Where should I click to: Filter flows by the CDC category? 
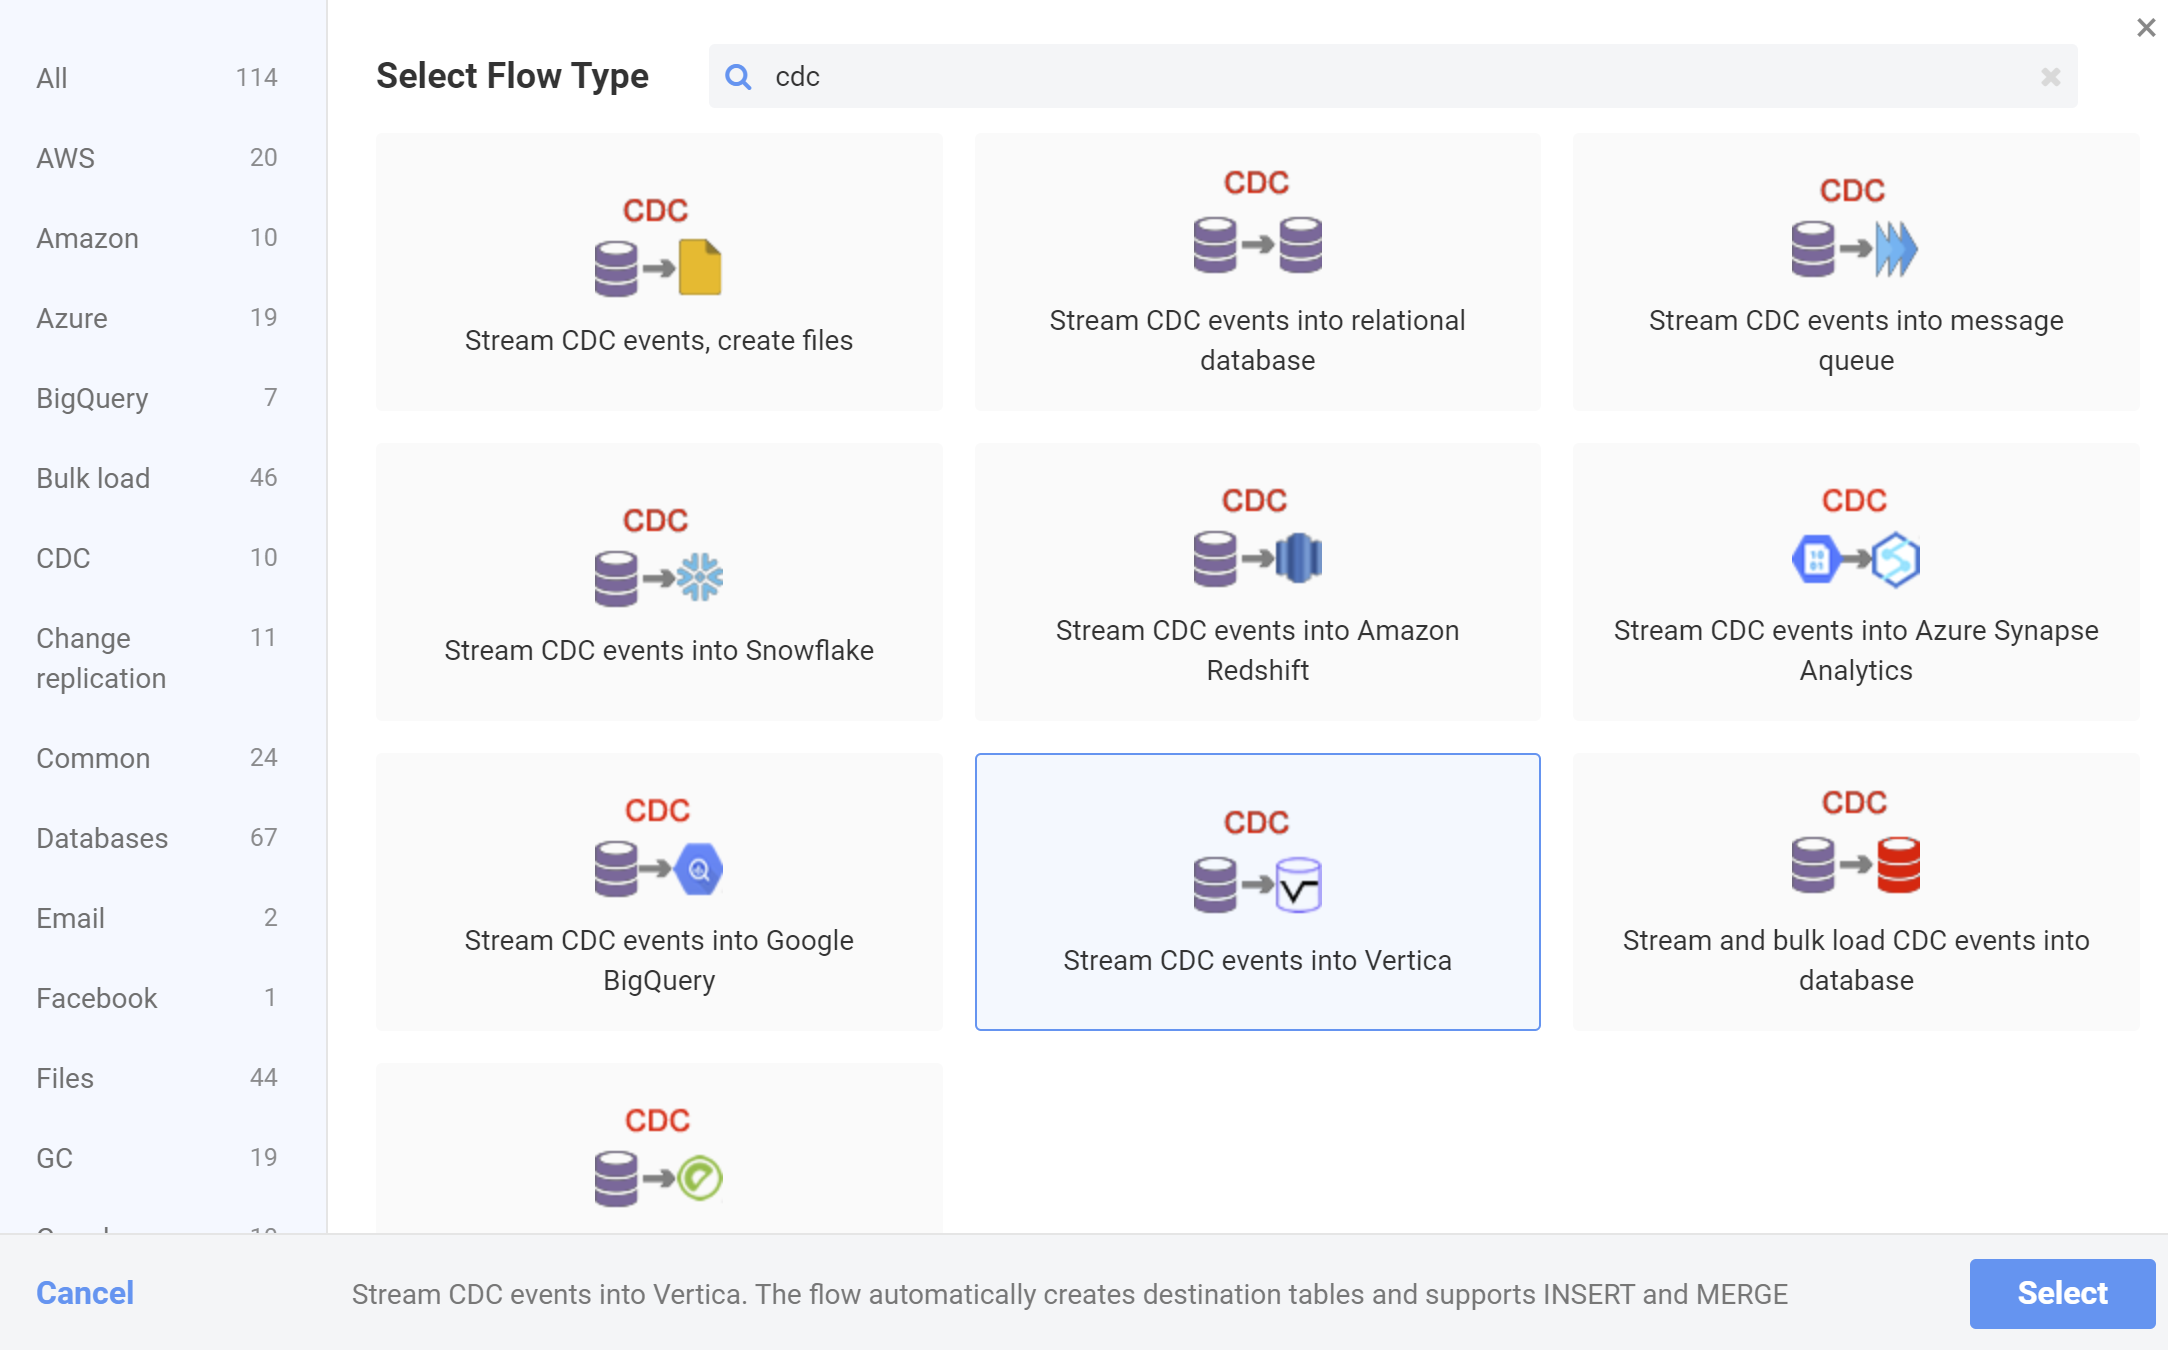tap(62, 558)
